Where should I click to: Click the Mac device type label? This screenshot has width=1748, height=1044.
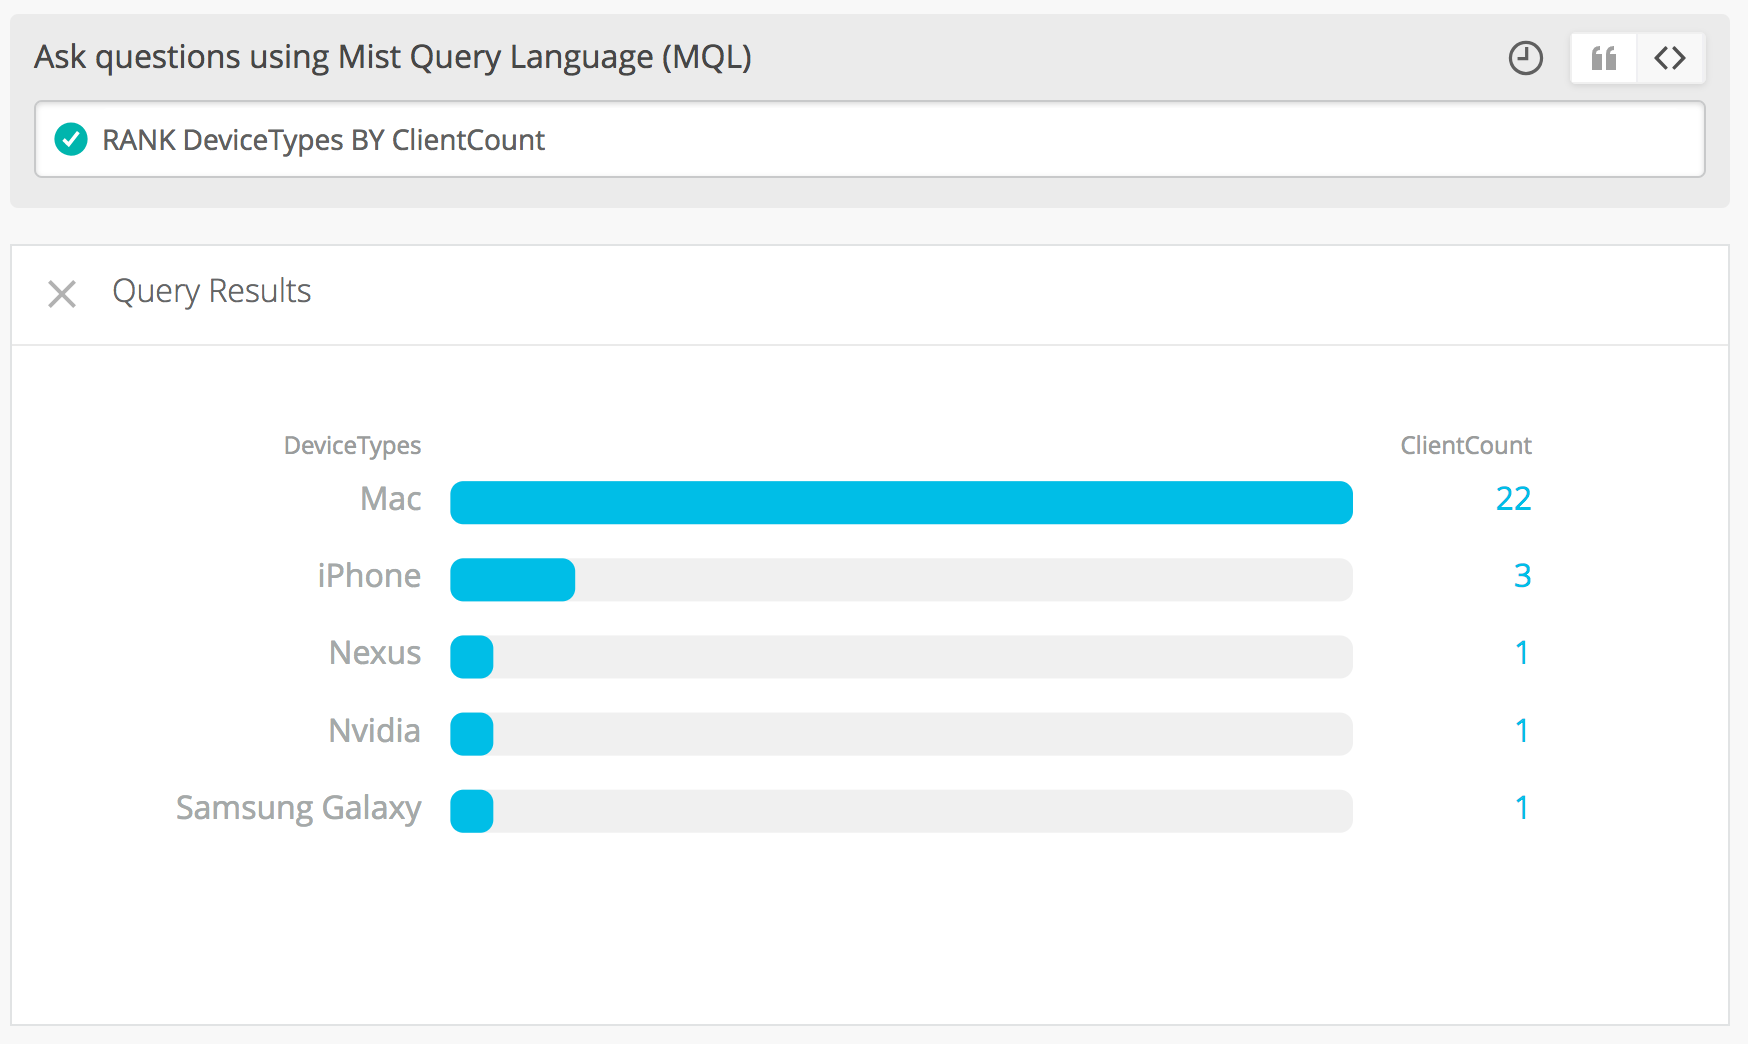click(x=390, y=499)
